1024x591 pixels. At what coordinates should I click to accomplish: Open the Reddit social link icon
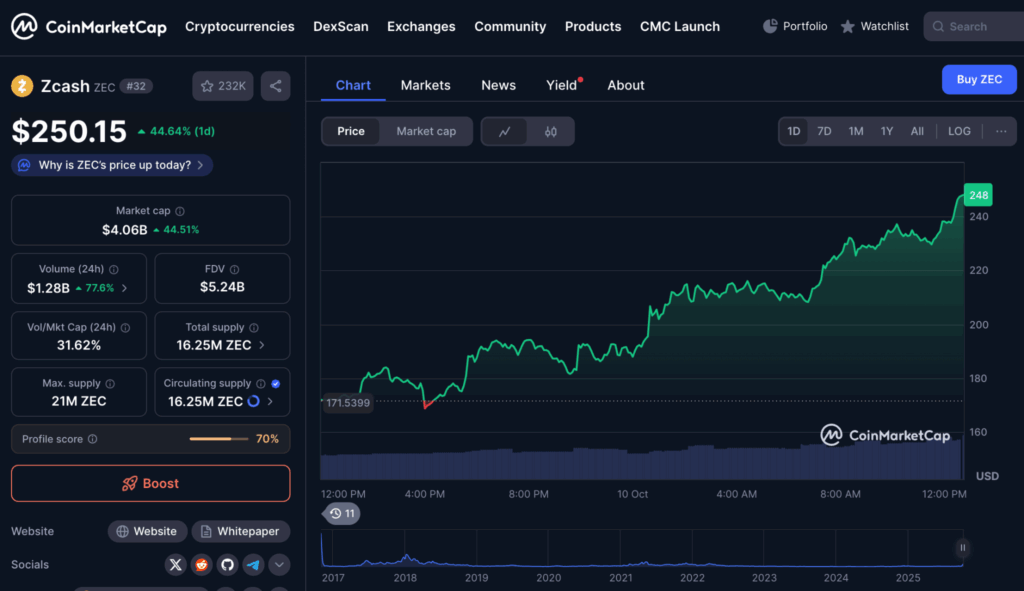click(x=202, y=565)
